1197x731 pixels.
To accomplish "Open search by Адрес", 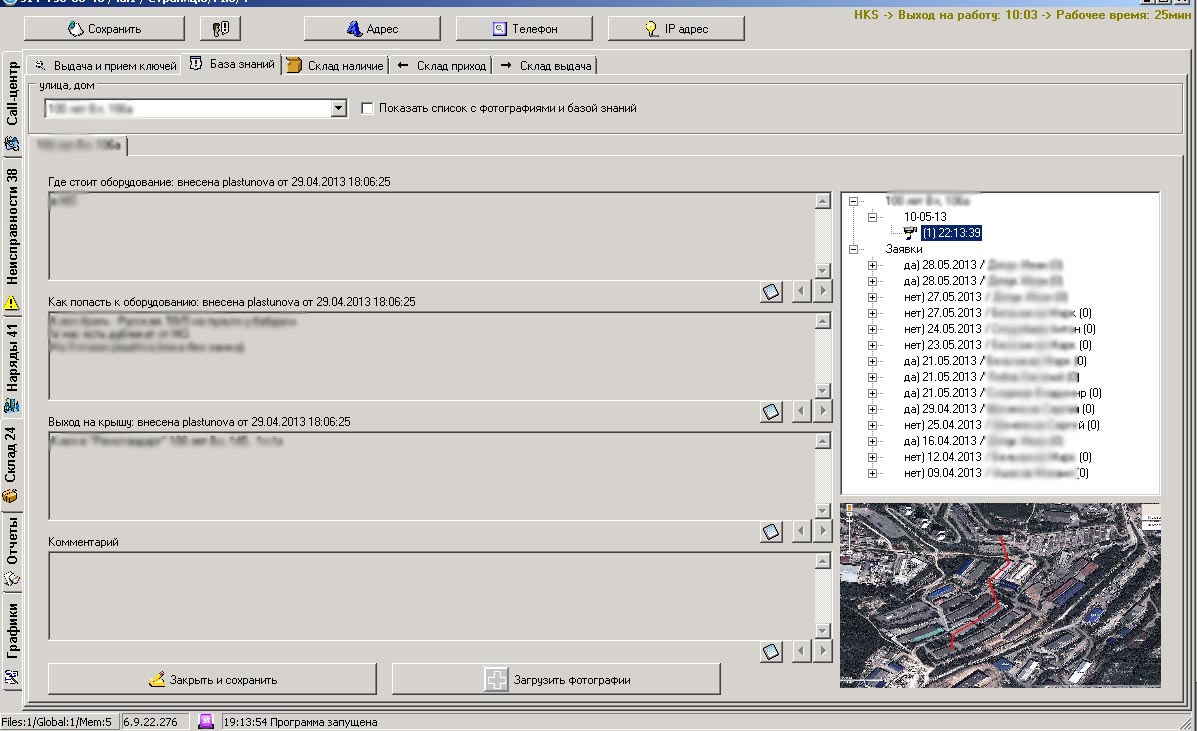I will coord(372,29).
